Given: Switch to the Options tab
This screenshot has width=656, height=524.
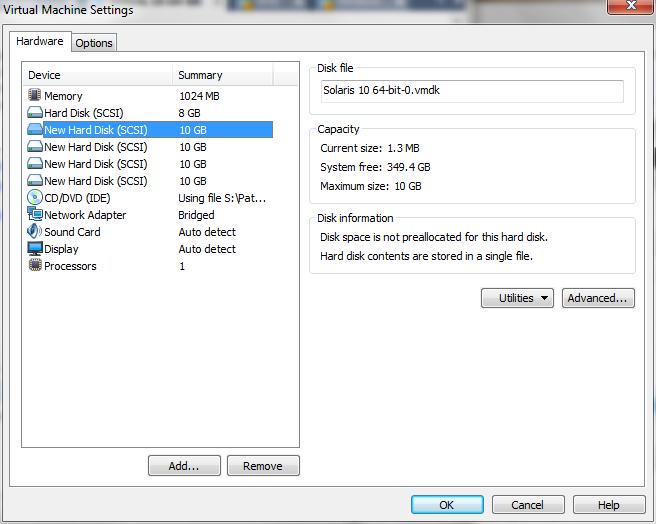Looking at the screenshot, I should tap(94, 42).
